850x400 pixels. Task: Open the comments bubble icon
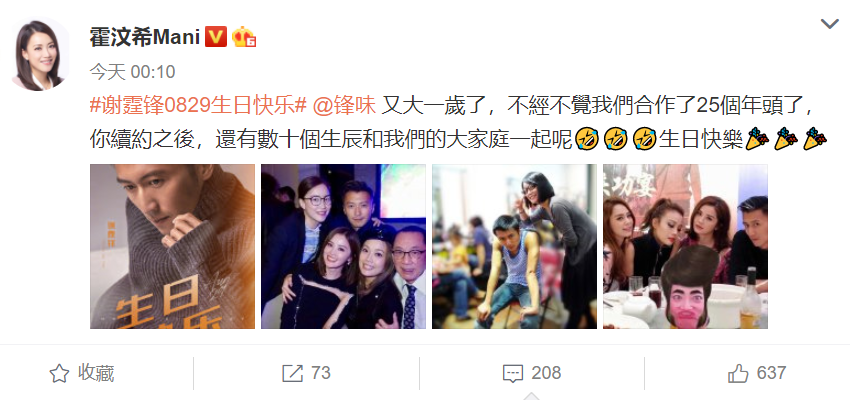512,373
